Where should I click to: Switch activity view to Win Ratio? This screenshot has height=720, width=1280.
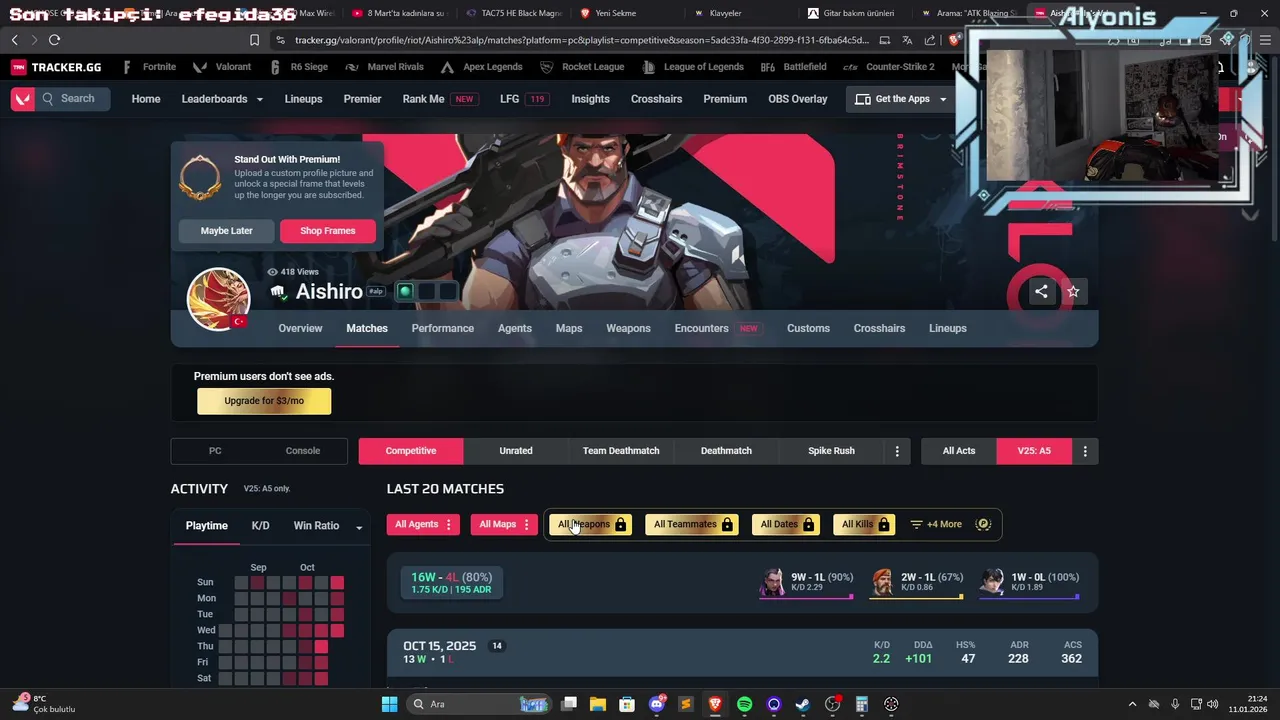tap(316, 526)
